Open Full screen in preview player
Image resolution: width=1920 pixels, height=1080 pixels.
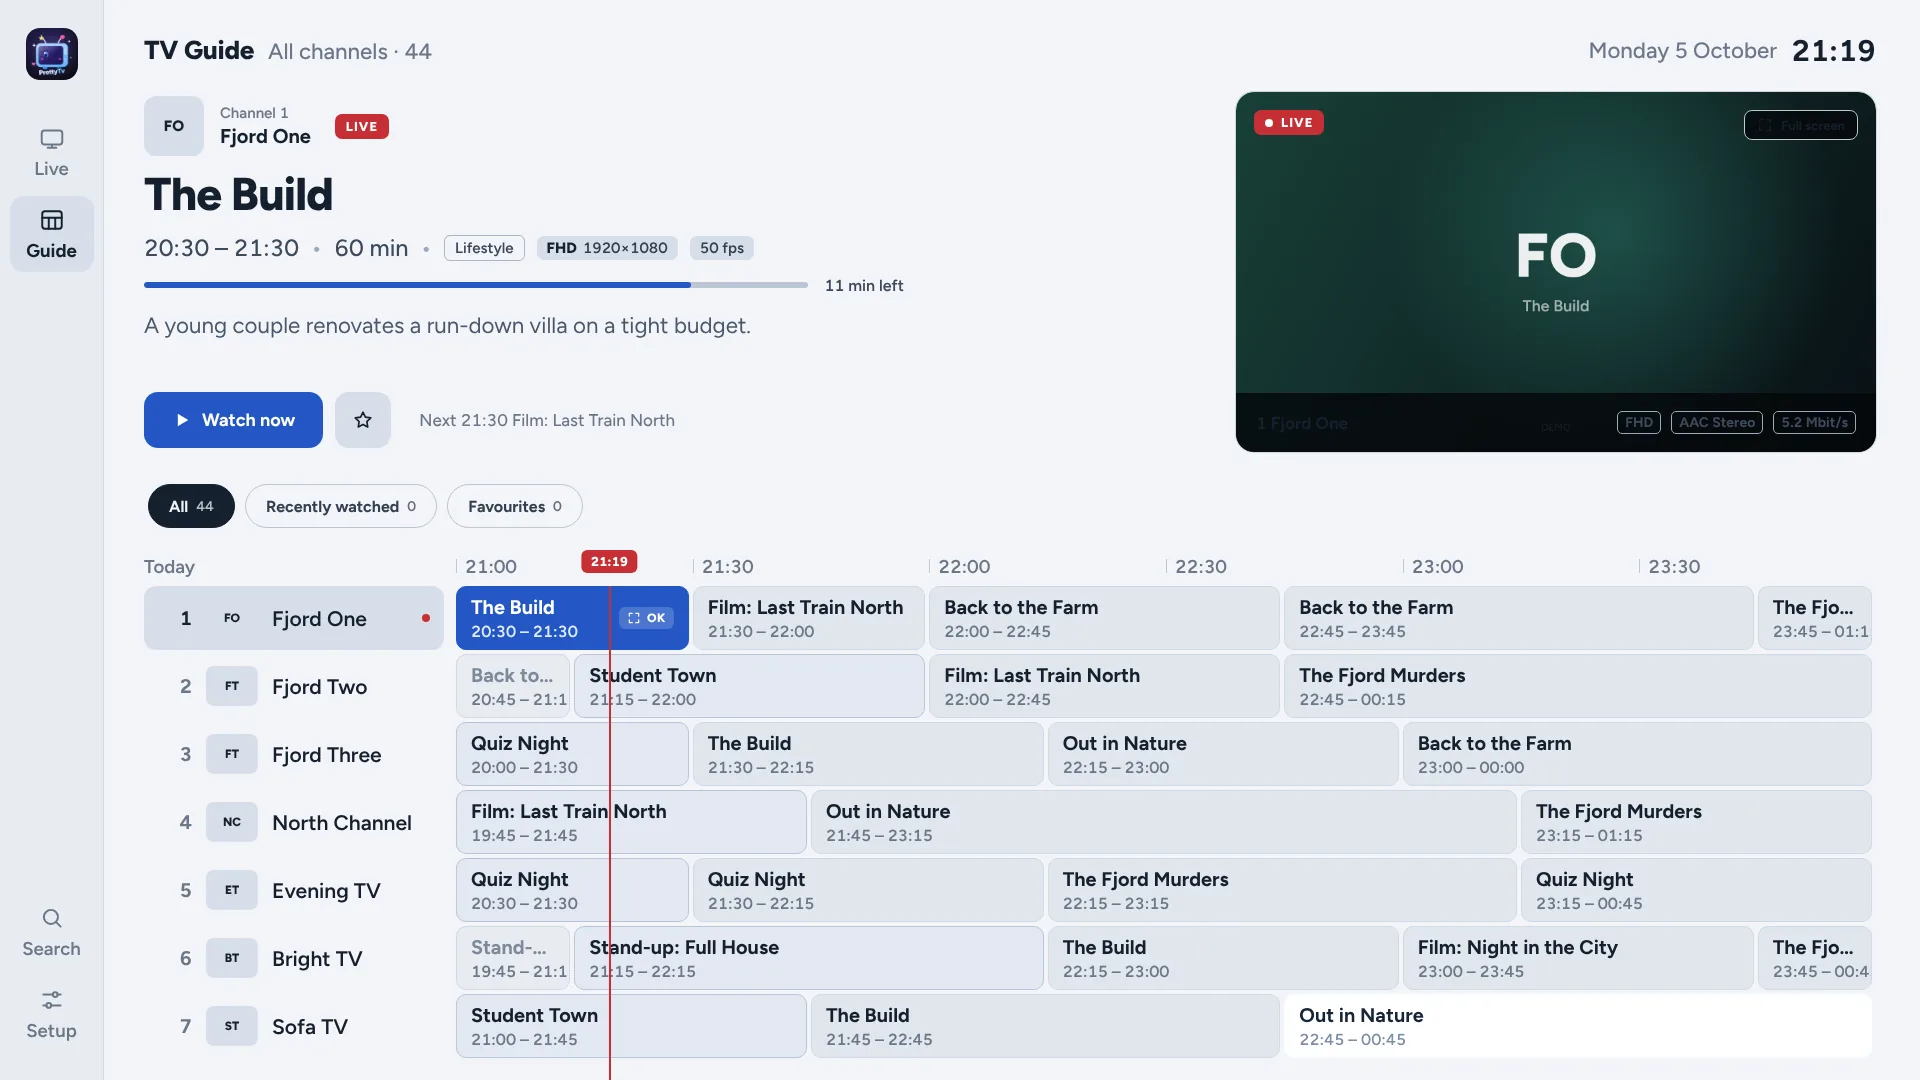tap(1800, 125)
